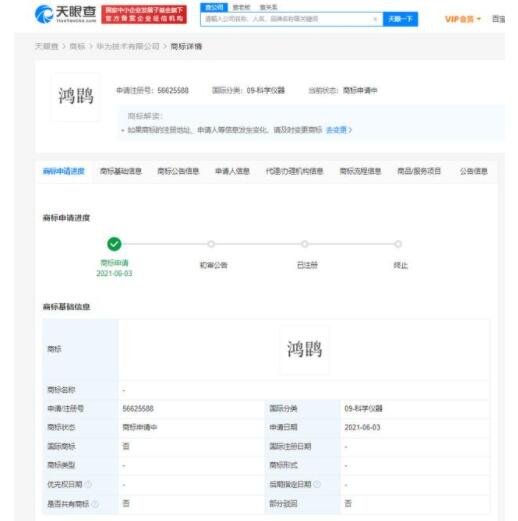This screenshot has width=518, height=521.
Task: Open the 商标公告信息 tab
Action: pyautogui.click(x=178, y=171)
